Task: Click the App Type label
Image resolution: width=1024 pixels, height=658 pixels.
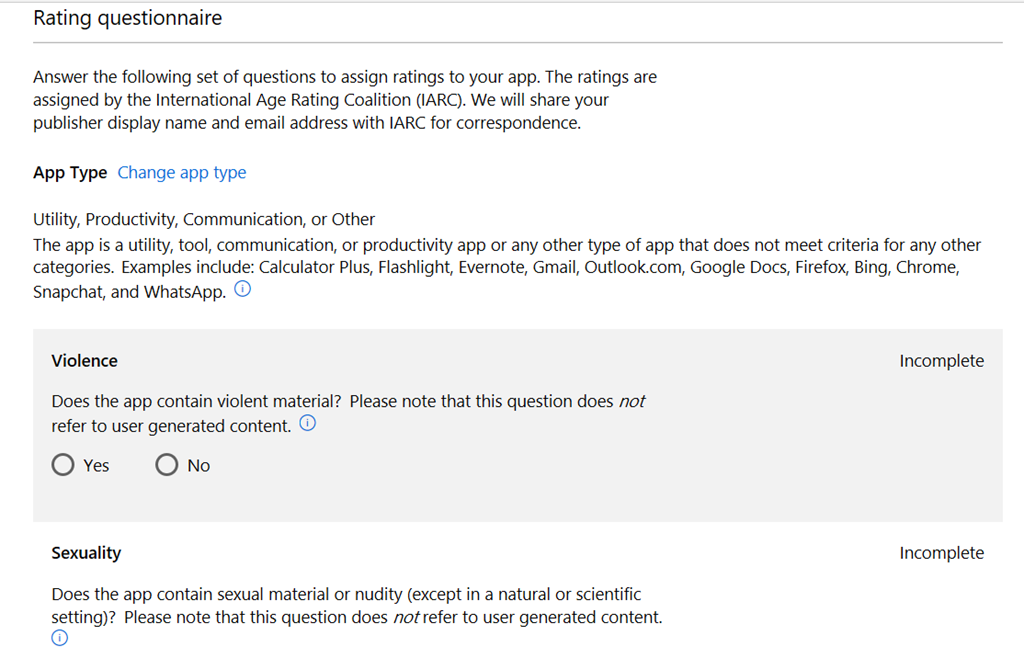Action: click(70, 173)
